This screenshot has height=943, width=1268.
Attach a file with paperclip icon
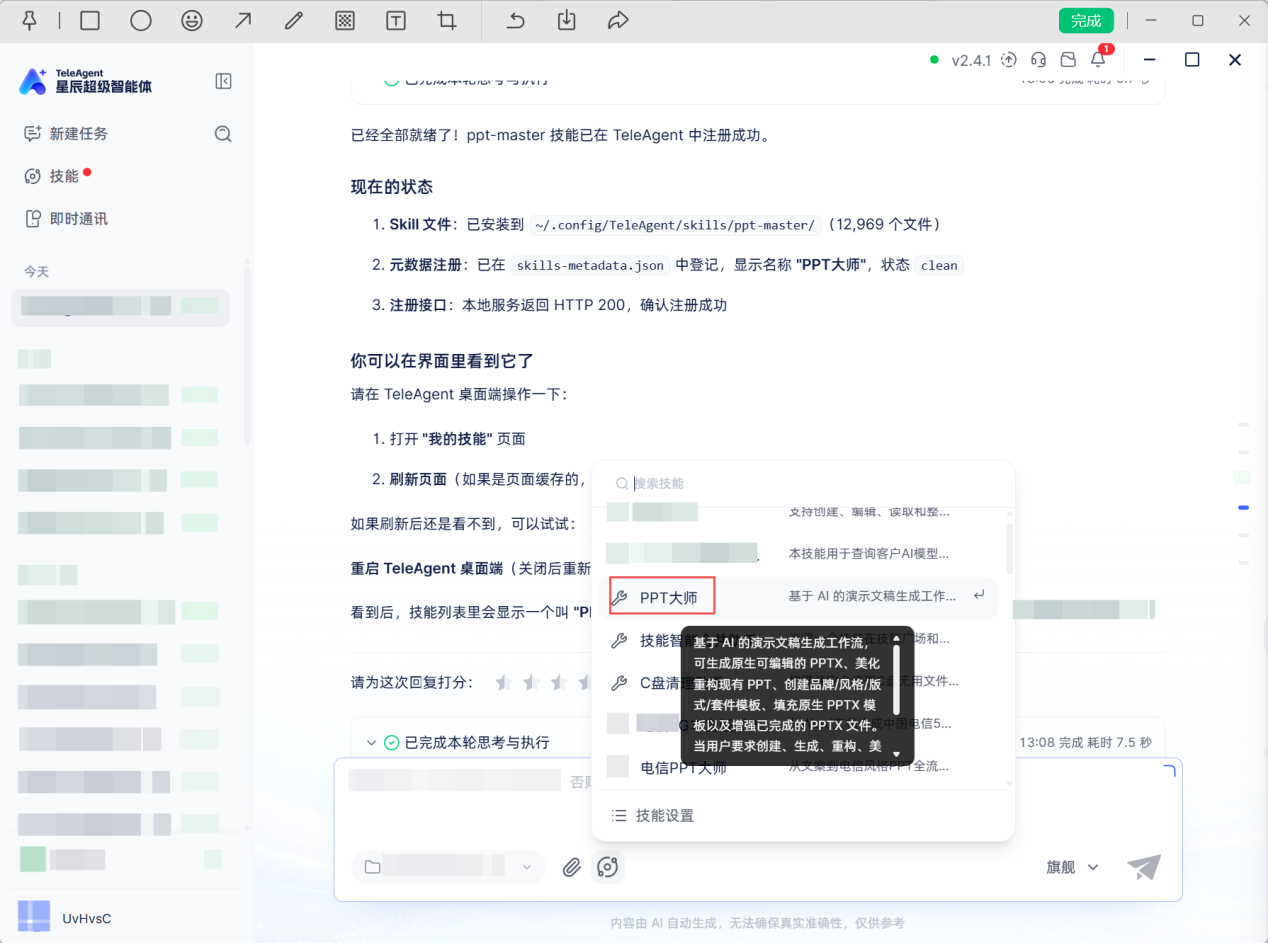click(x=572, y=867)
